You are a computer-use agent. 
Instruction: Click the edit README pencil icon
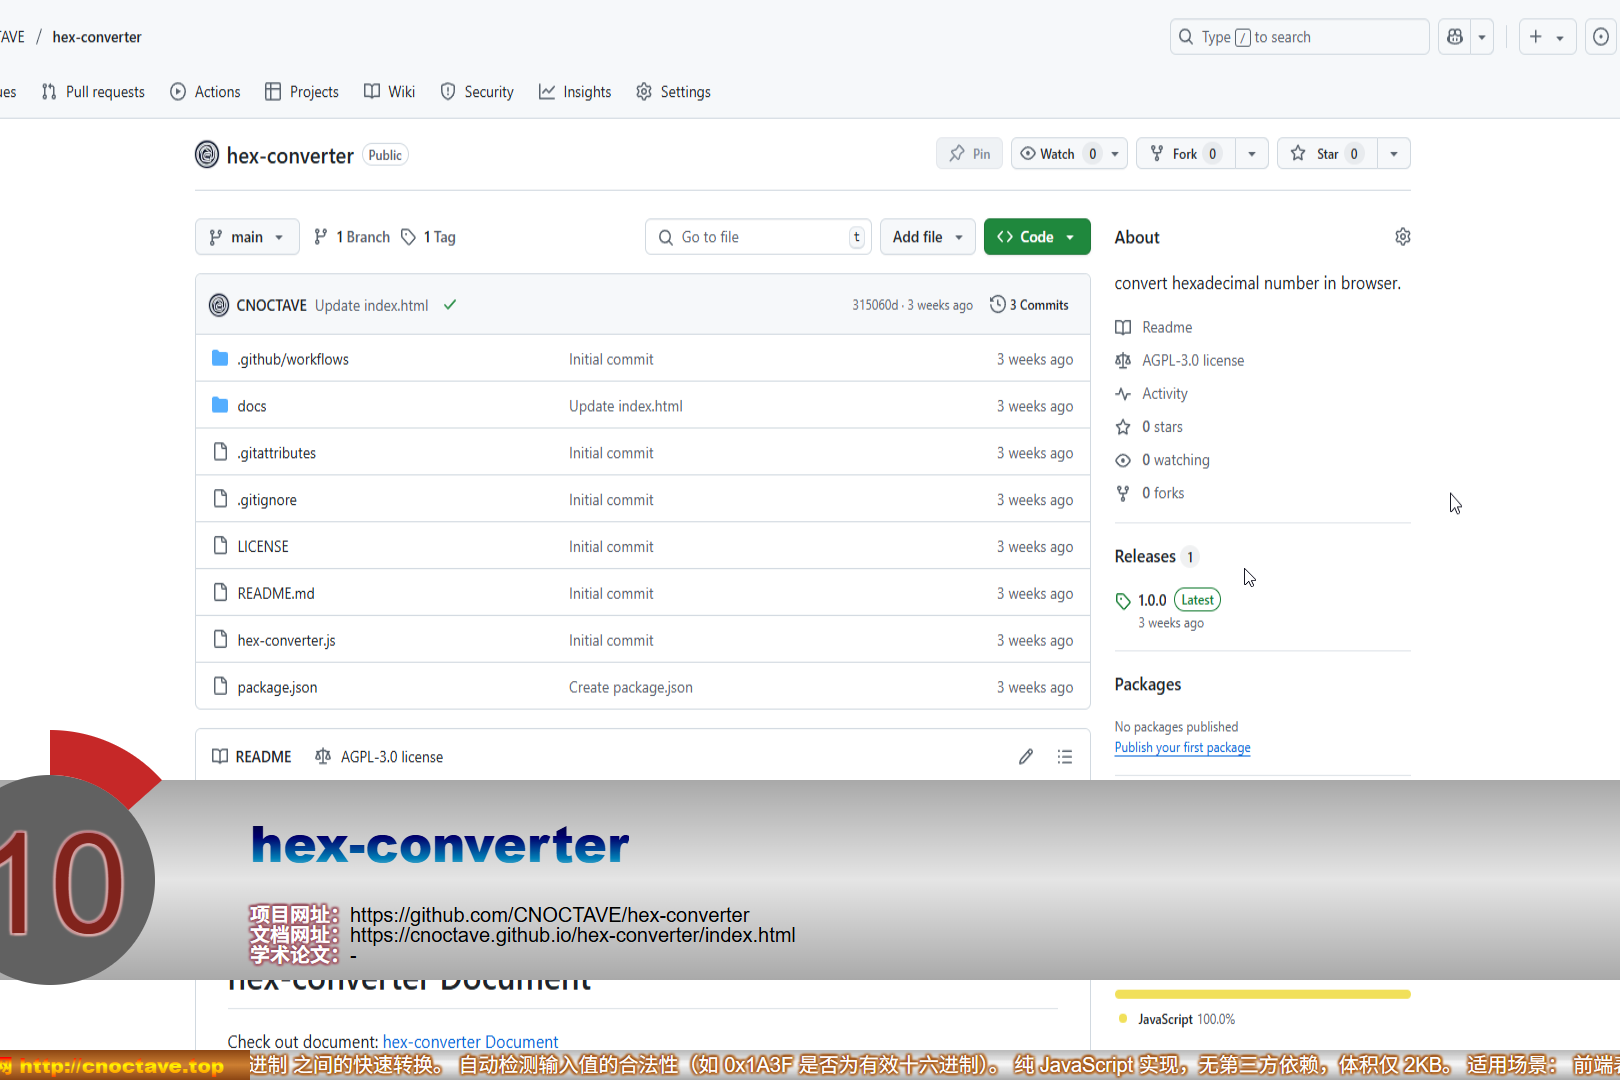[1026, 757]
